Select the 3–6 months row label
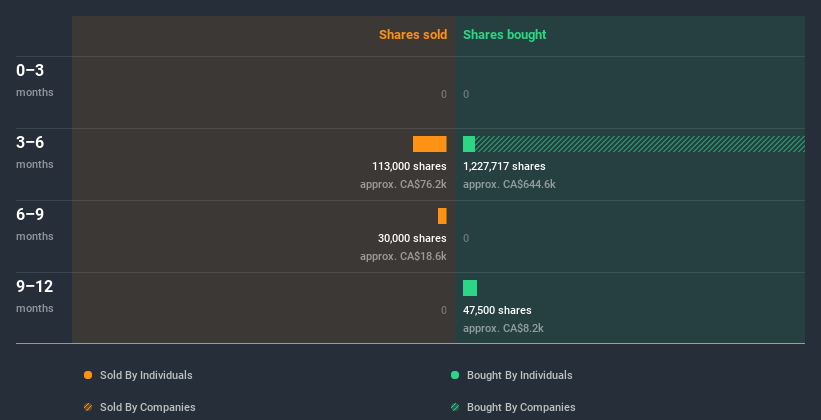 [35, 152]
